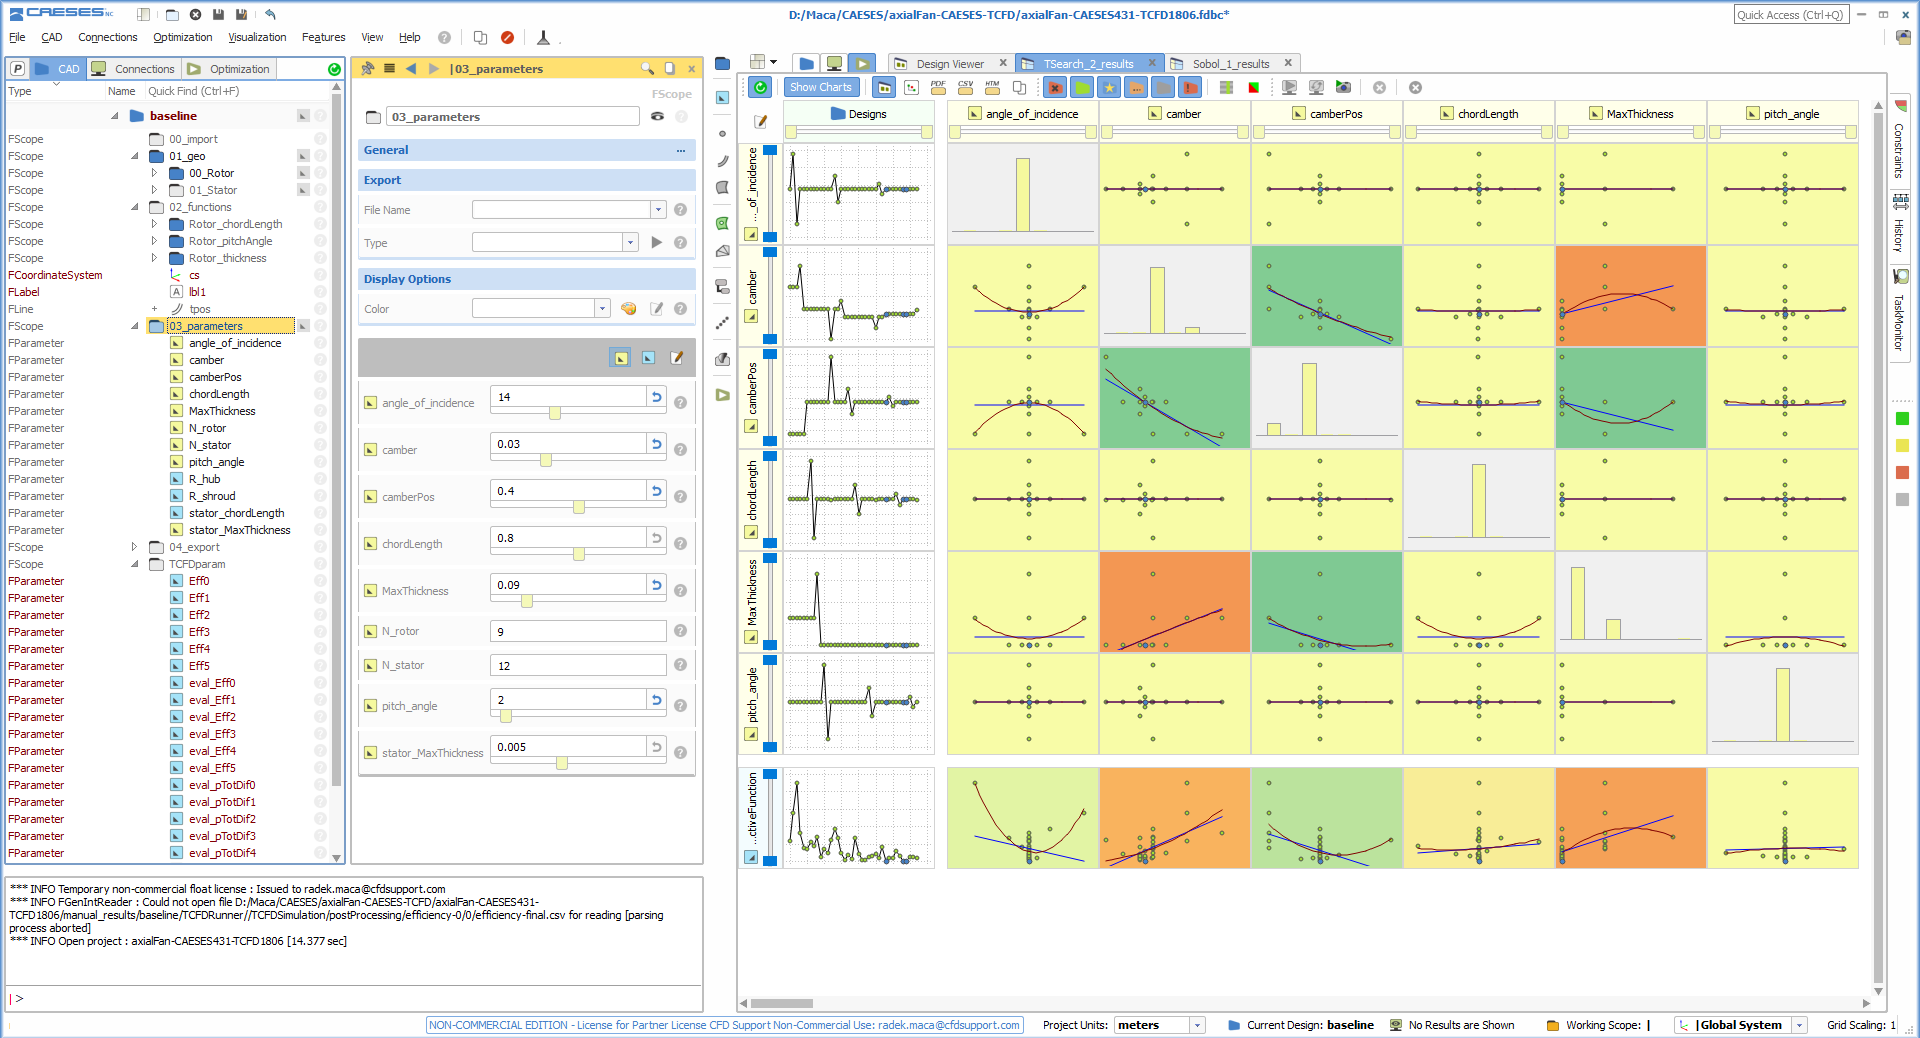This screenshot has width=1920, height=1038.
Task: Click the red stop icon near Help
Action: coord(507,38)
